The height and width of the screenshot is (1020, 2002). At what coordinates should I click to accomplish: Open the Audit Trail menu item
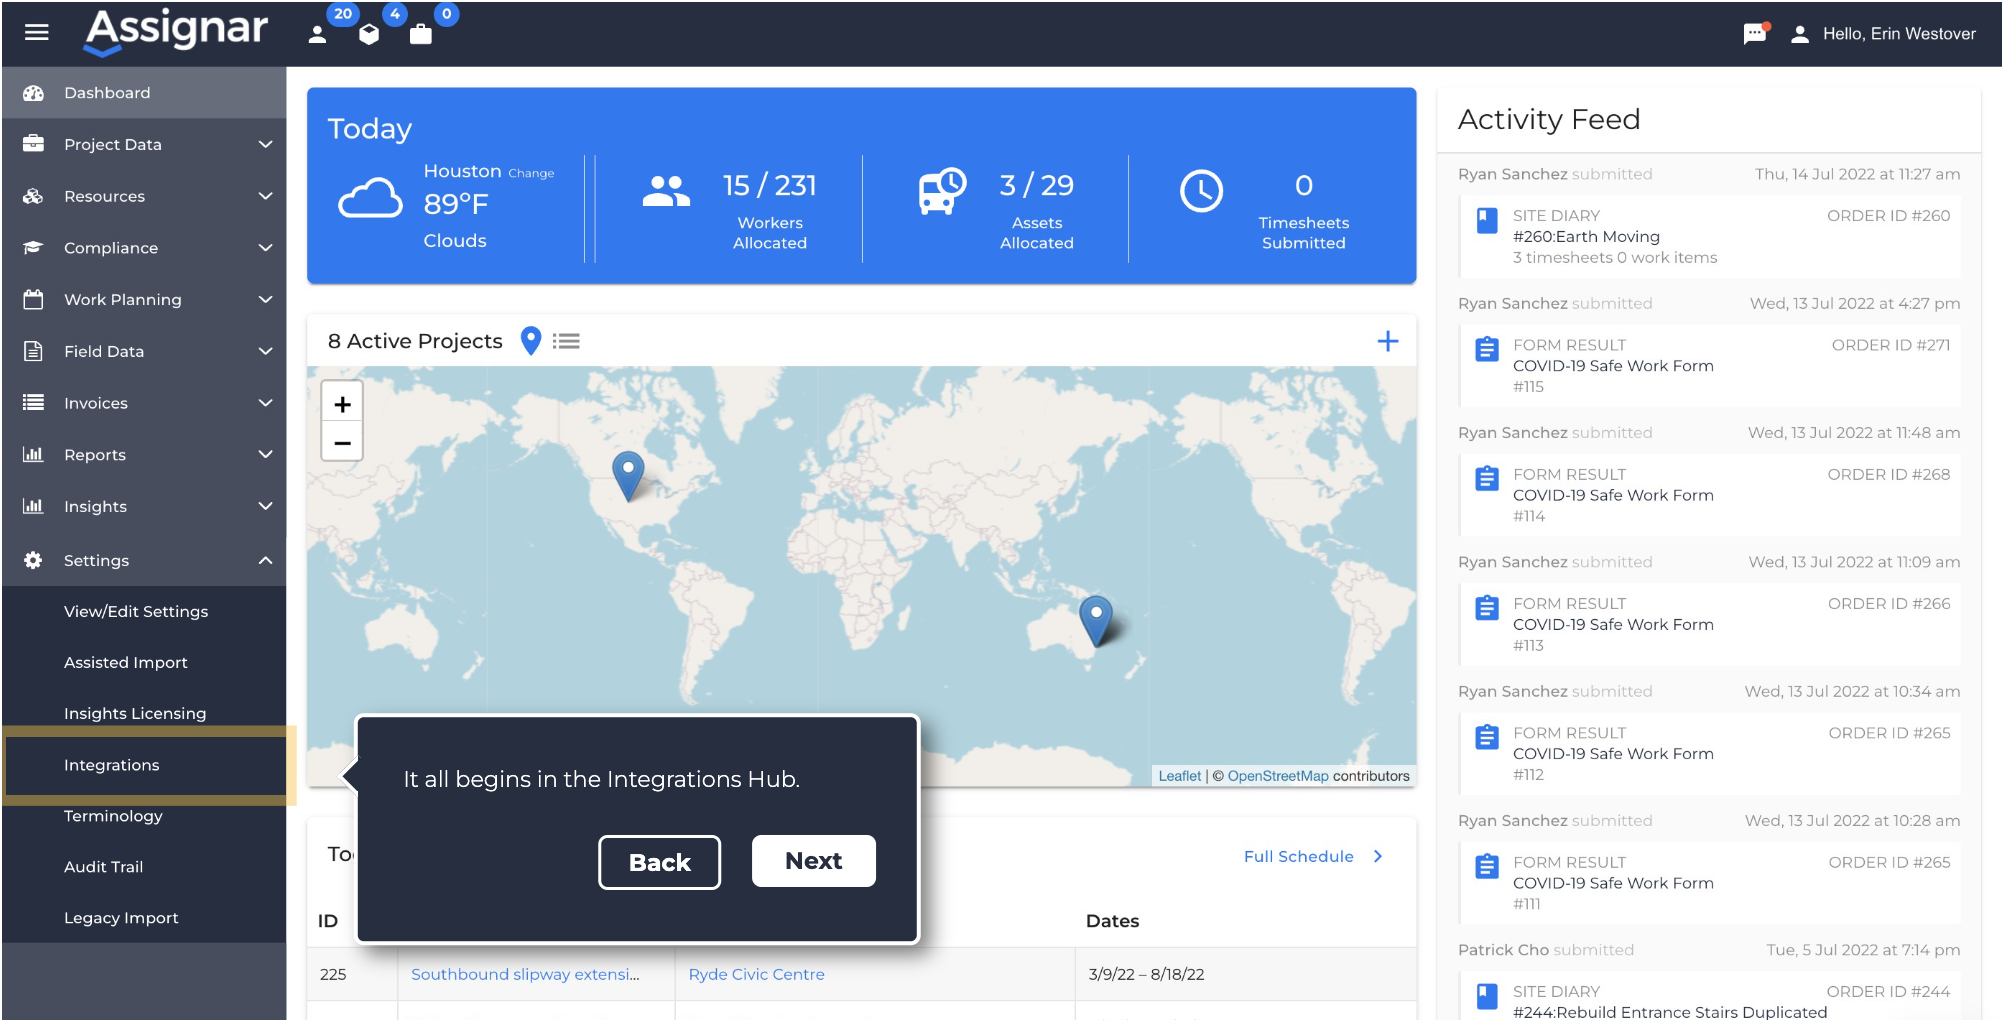pos(104,867)
